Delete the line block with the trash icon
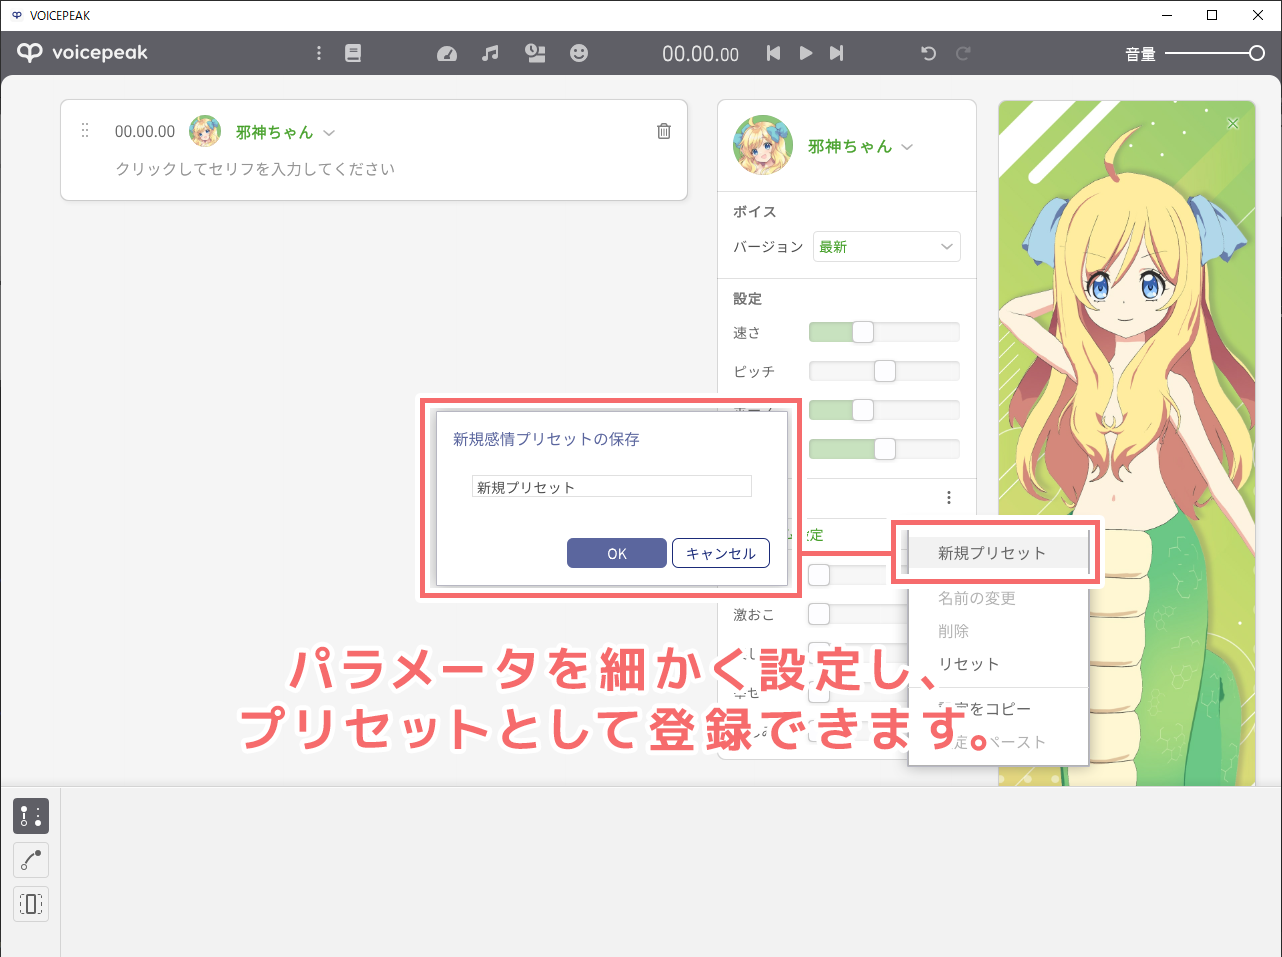Screen dimensions: 1282x957 pyautogui.click(x=664, y=131)
